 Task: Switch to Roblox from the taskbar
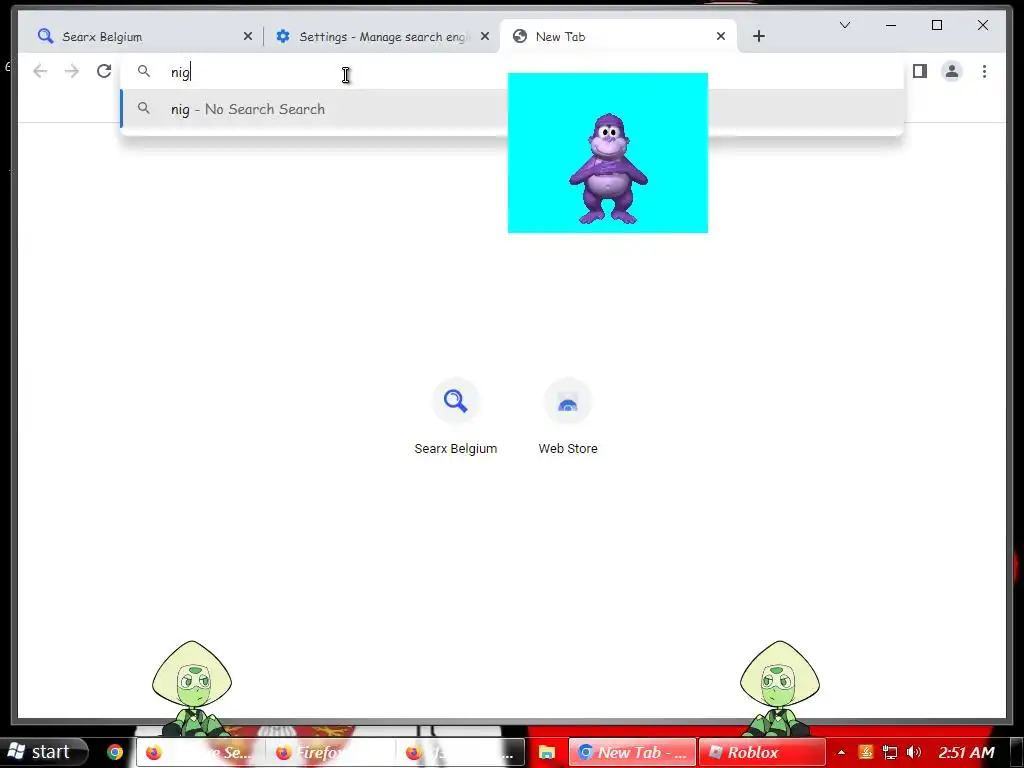[762, 753]
